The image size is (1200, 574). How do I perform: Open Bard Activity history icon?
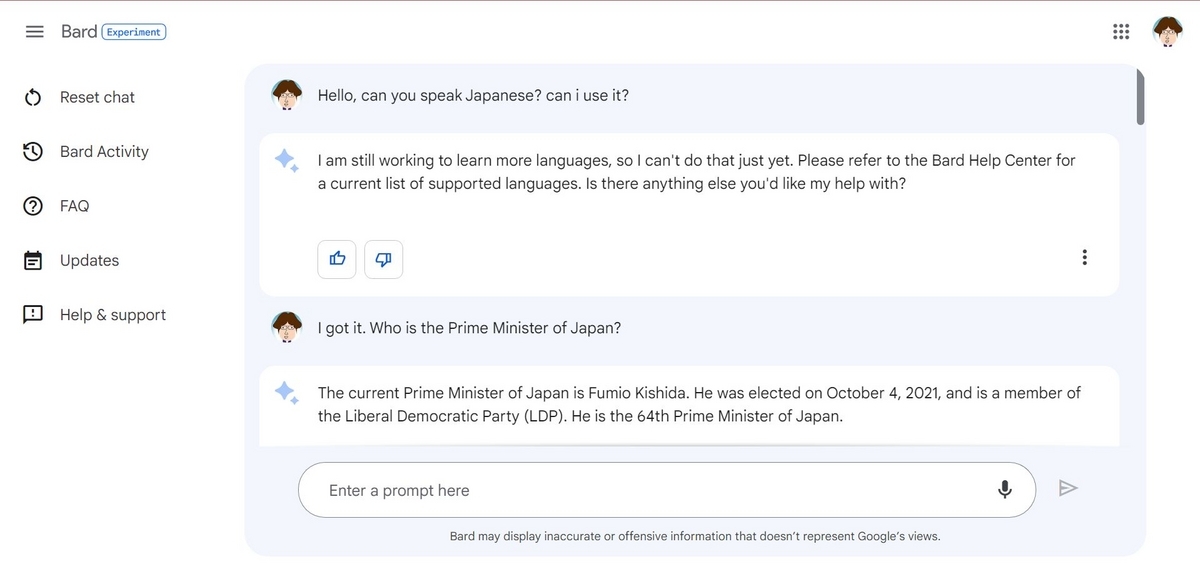pyautogui.click(x=33, y=152)
